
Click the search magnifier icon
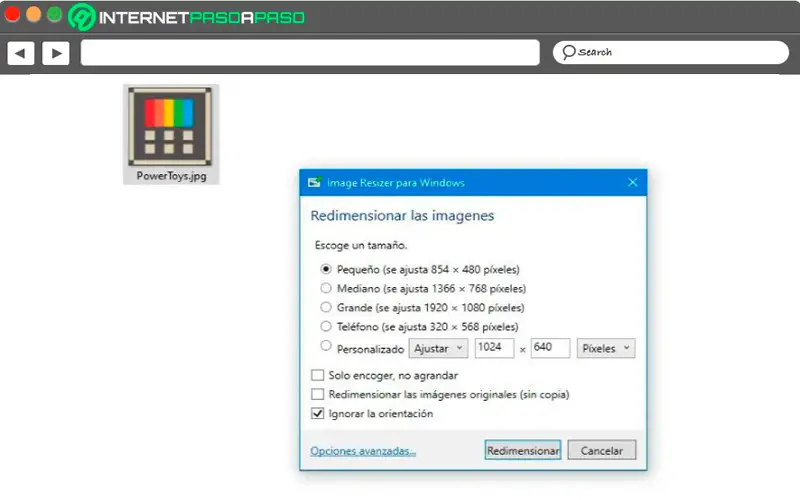568,52
